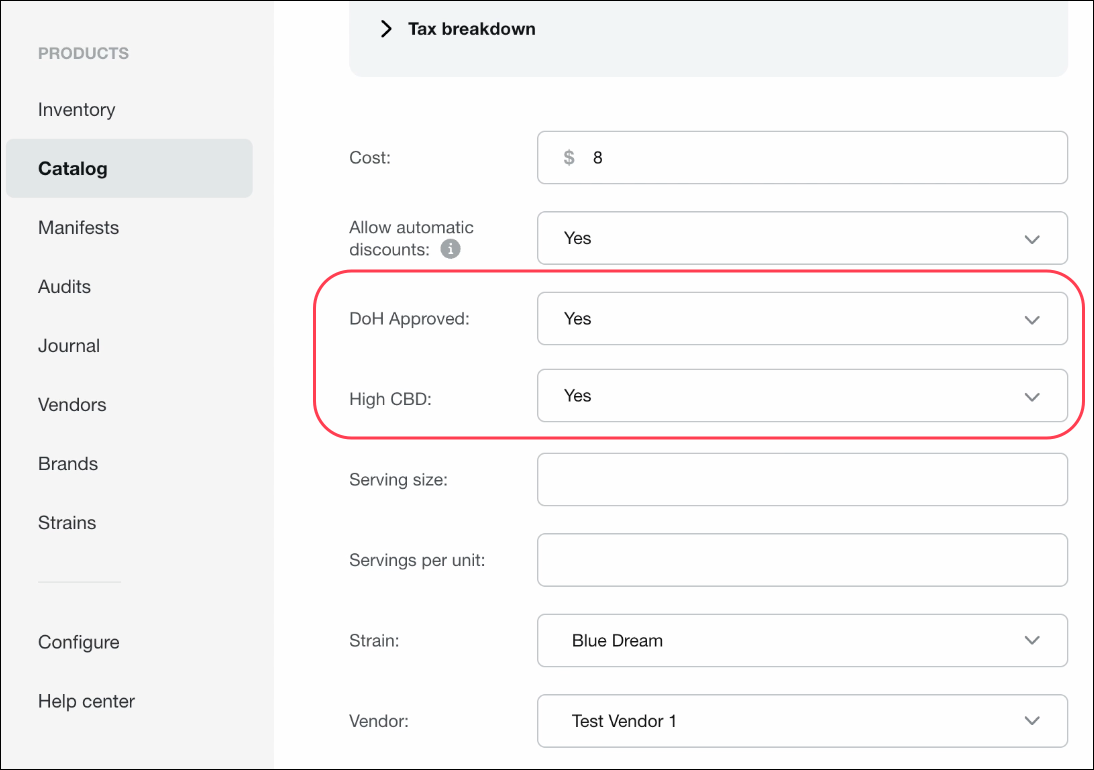Focus the Servings per unit field
Screen dimensions: 1094x770
[x=802, y=560]
